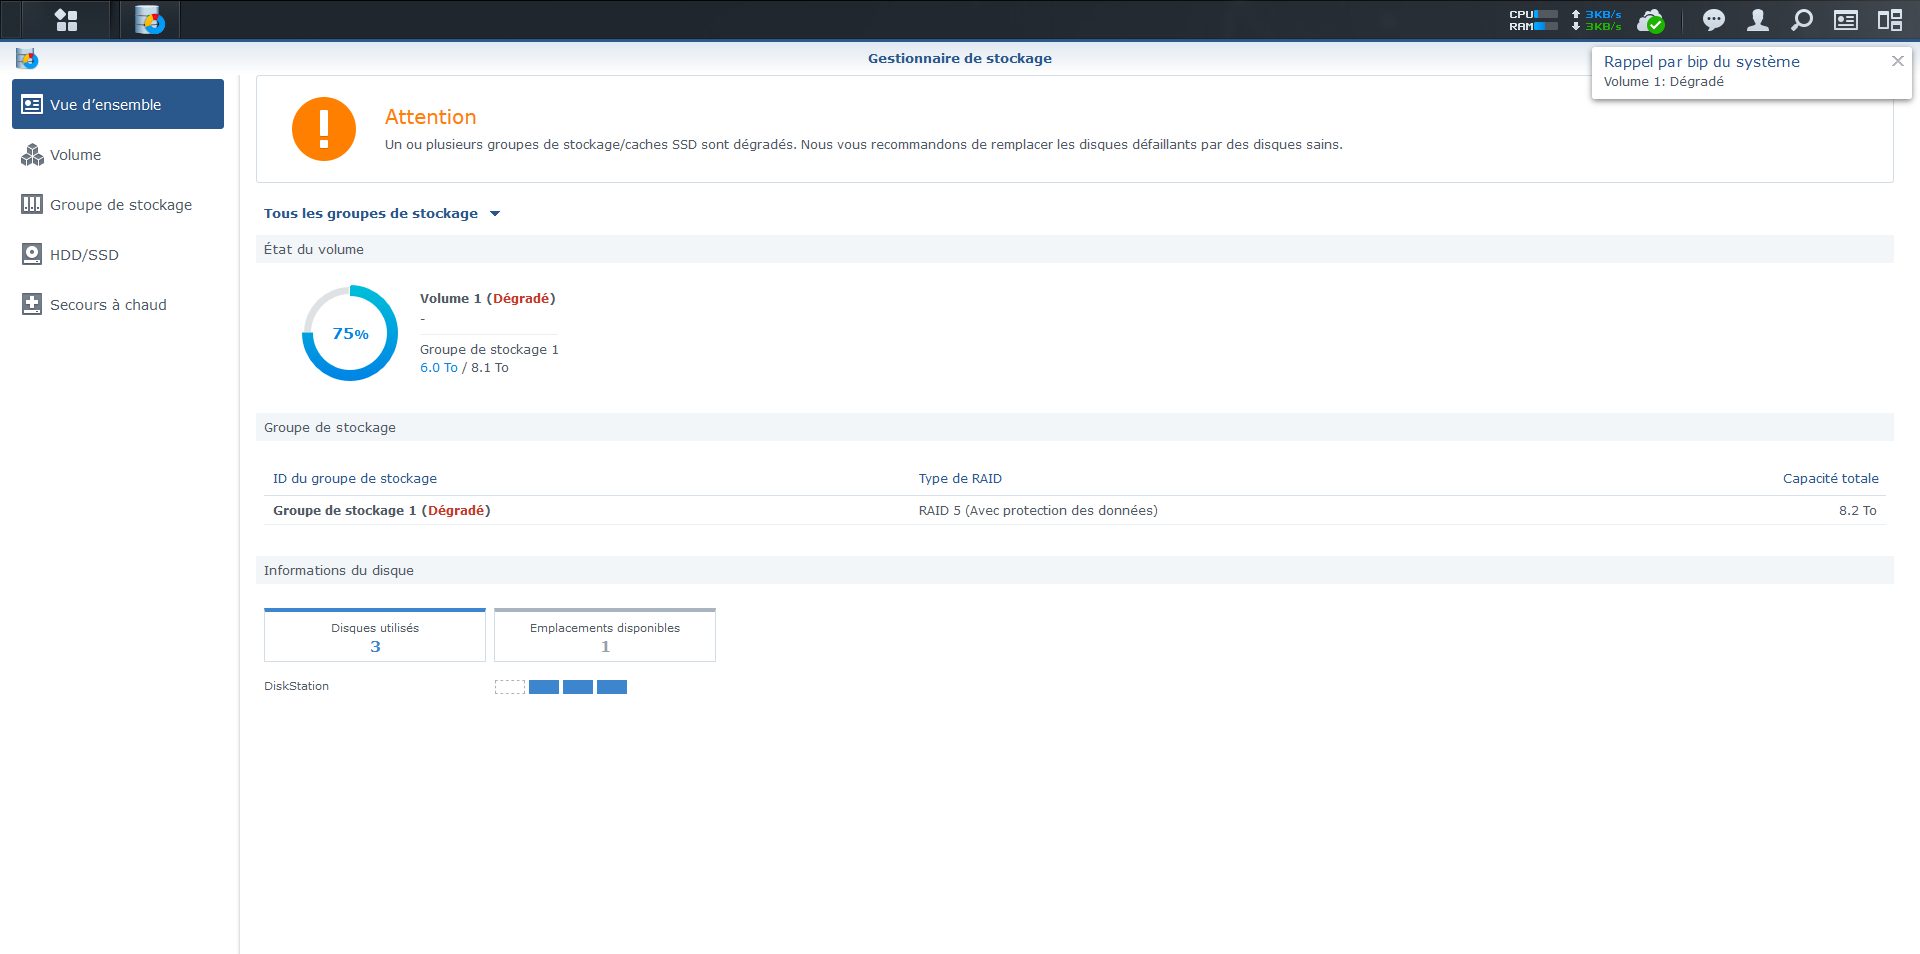Sort by Capacité totale column
This screenshot has height=954, width=1920.
point(1830,478)
